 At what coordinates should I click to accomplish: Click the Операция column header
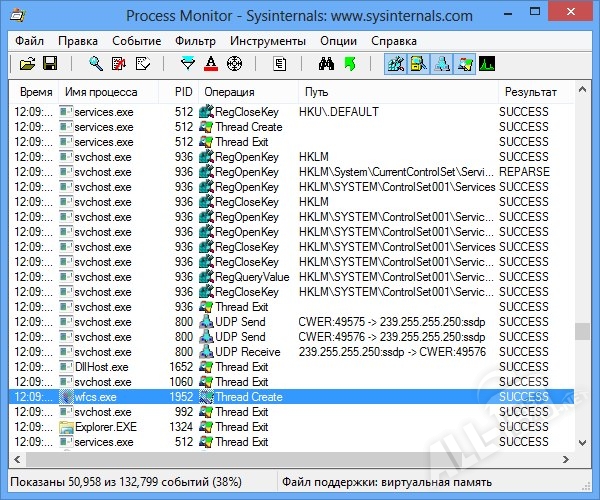pyautogui.click(x=229, y=92)
